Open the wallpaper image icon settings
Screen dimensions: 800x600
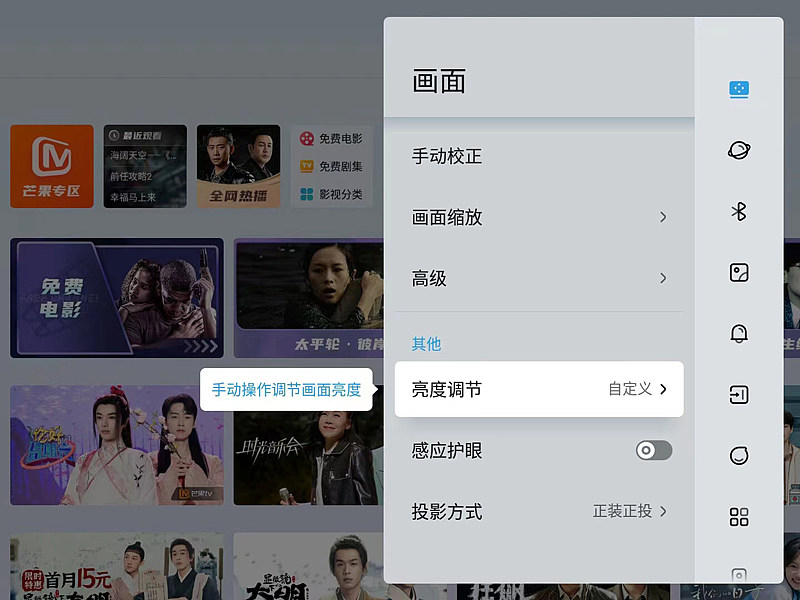coord(739,272)
